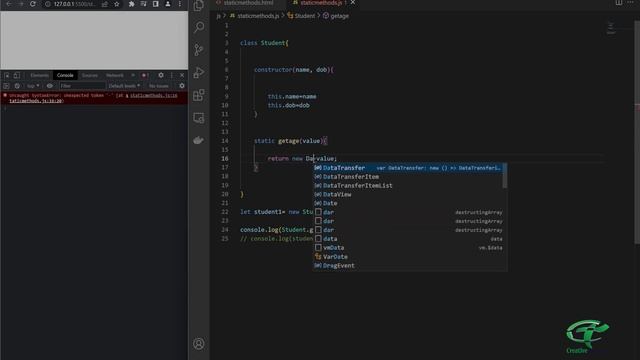Image resolution: width=640 pixels, height=360 pixels.
Task: Open staticmethods.js source link in error
Action: click(x=153, y=96)
